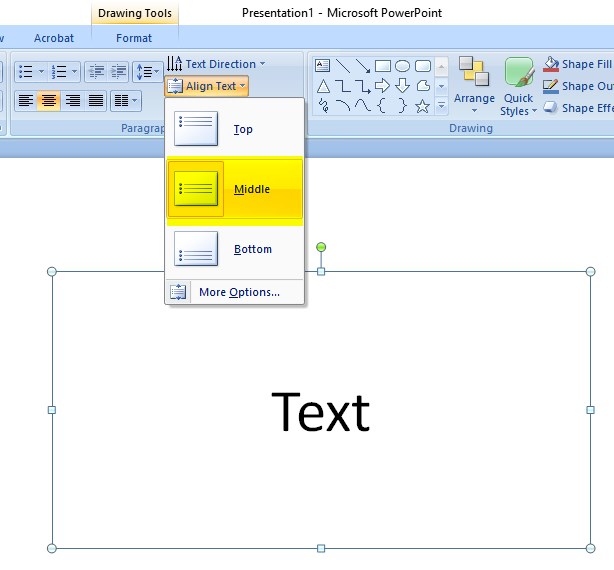Click the bottom middle sizing handle
This screenshot has width=614, height=570.
click(x=321, y=548)
